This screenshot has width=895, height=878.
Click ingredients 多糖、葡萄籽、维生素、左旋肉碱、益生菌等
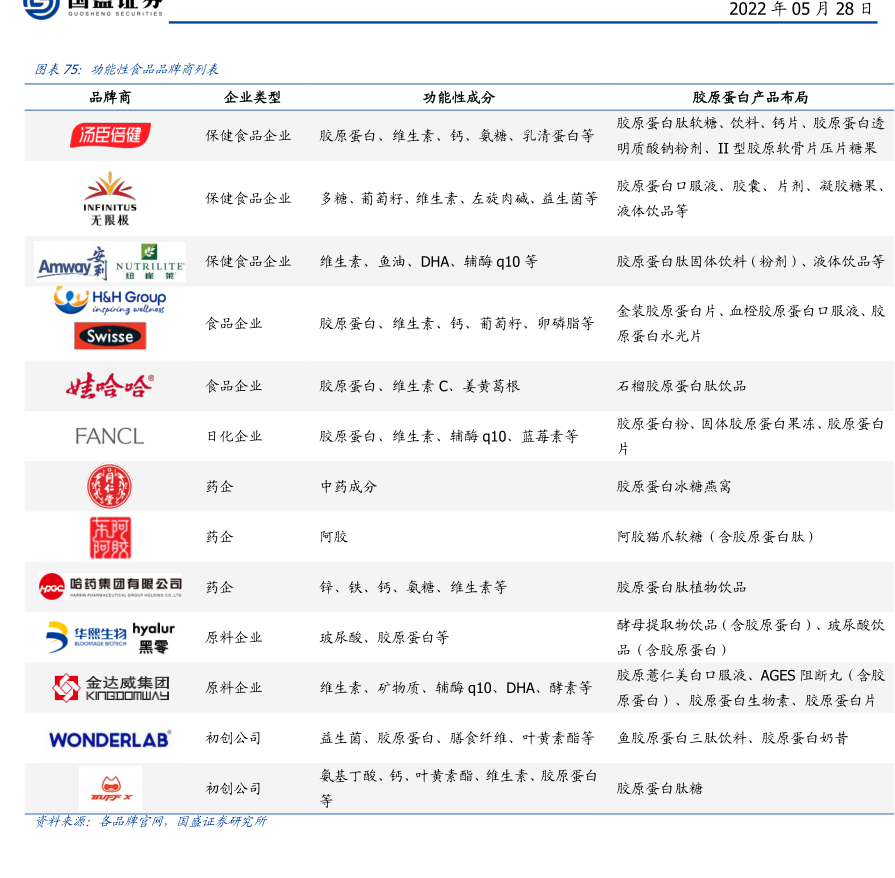pos(459,199)
